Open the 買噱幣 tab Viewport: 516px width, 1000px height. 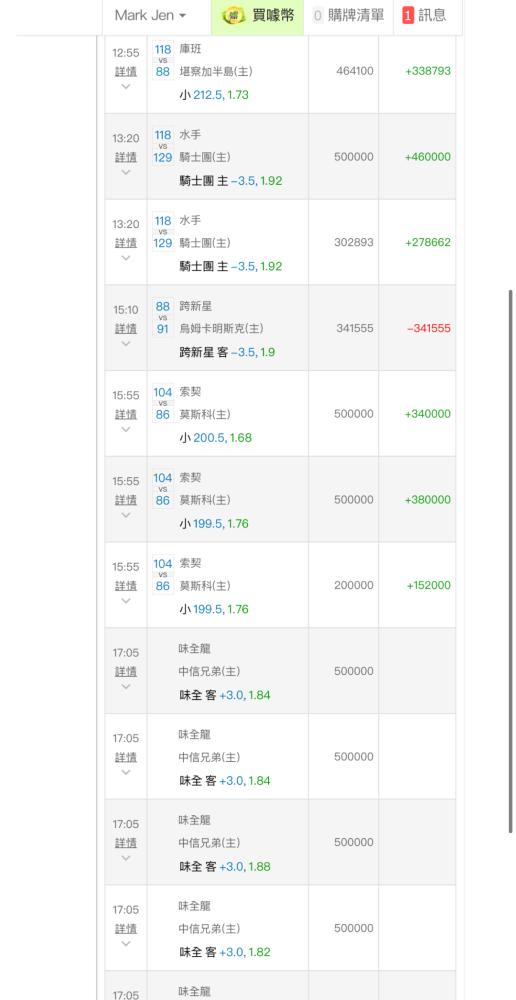[256, 15]
